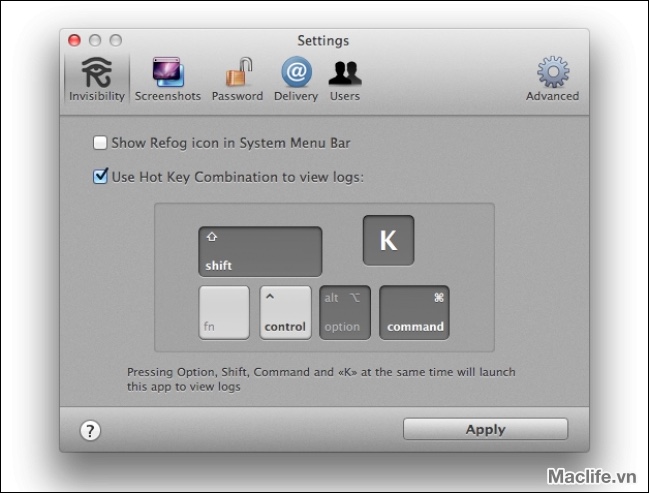Toggle the shift key in hotkey combination
The height and width of the screenshot is (493, 649).
click(260, 251)
